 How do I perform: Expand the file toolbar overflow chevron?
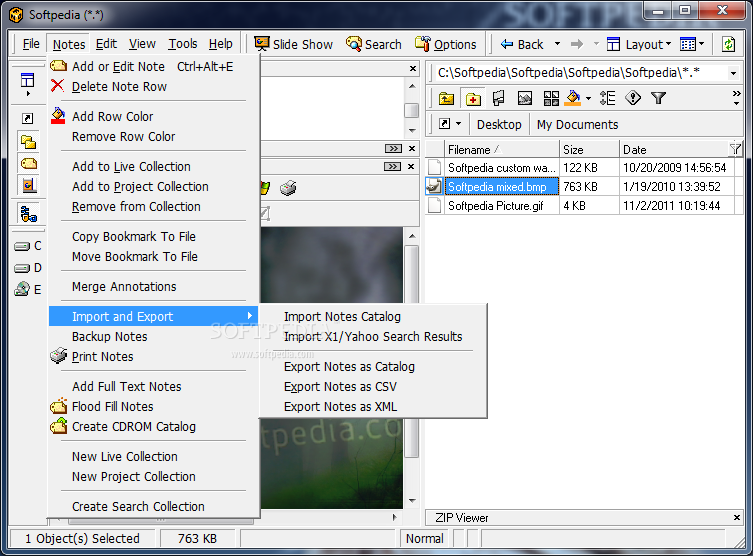[x=736, y=98]
